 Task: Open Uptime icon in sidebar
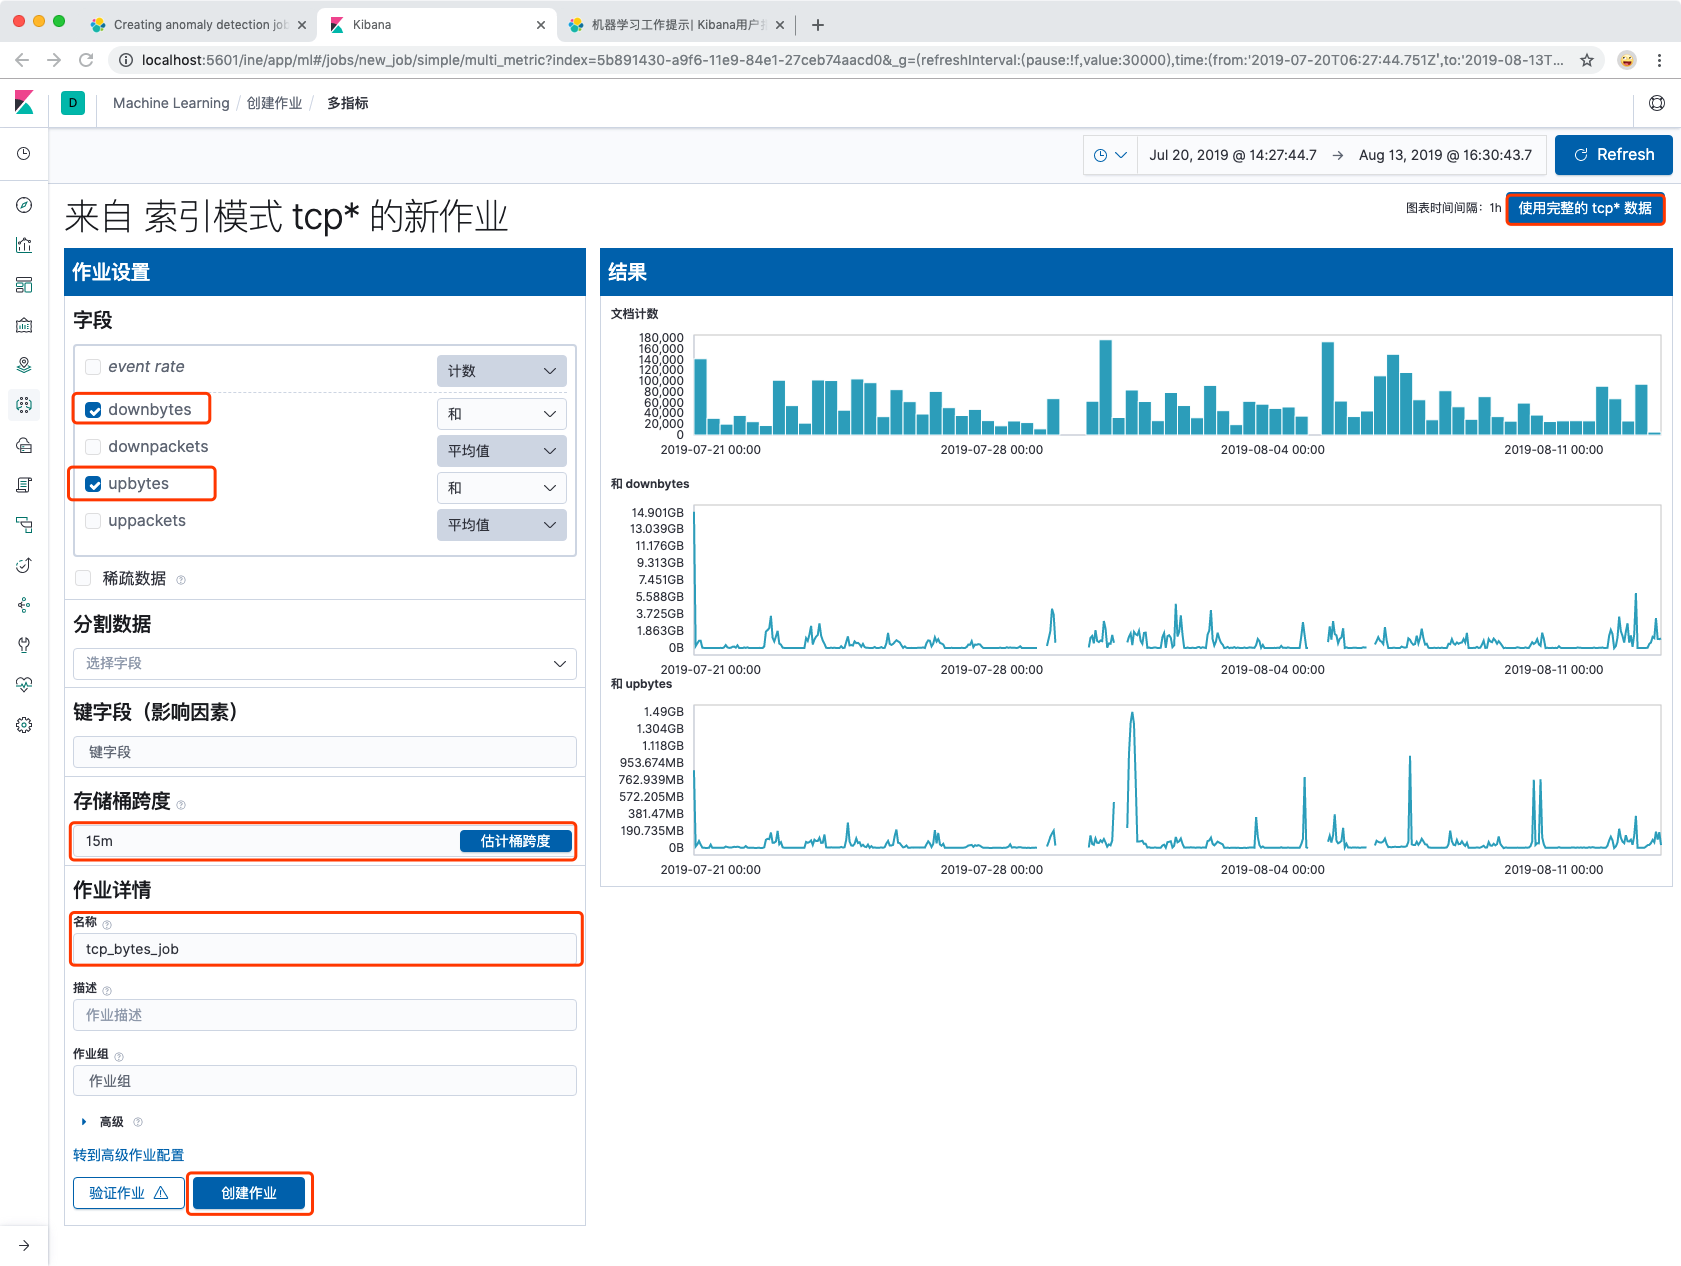[x=24, y=565]
